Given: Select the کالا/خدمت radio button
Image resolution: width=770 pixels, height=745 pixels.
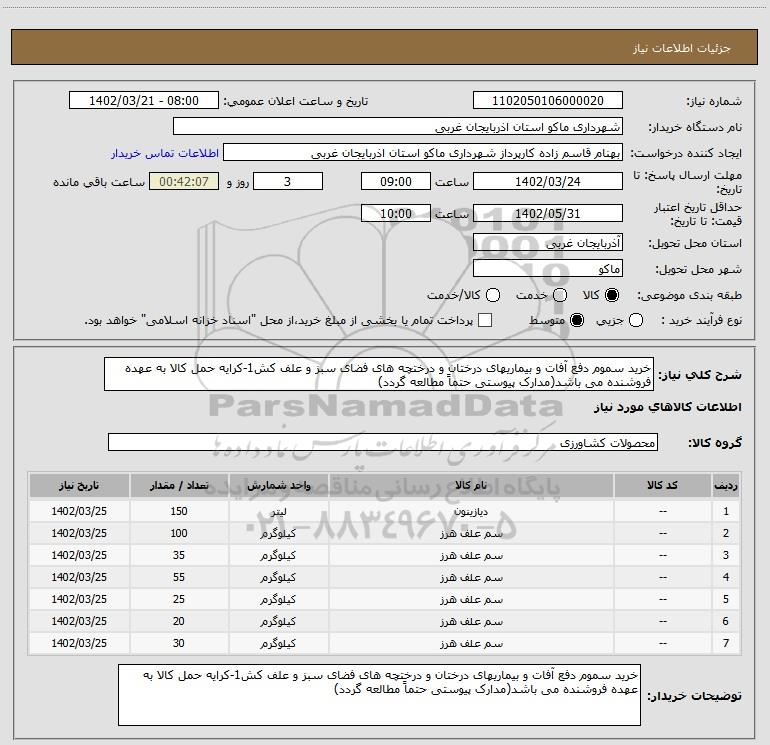Looking at the screenshot, I should (493, 295).
